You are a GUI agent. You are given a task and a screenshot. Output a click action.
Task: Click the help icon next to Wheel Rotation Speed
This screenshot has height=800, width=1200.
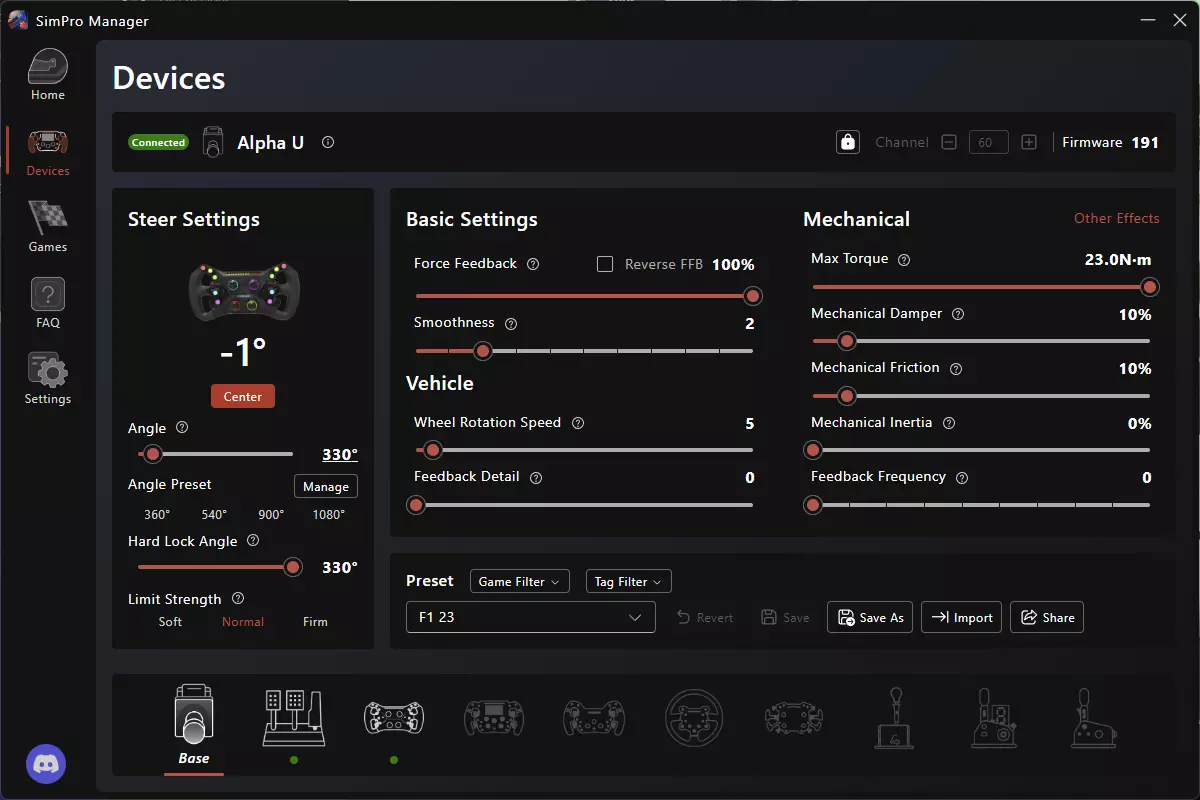(578, 423)
